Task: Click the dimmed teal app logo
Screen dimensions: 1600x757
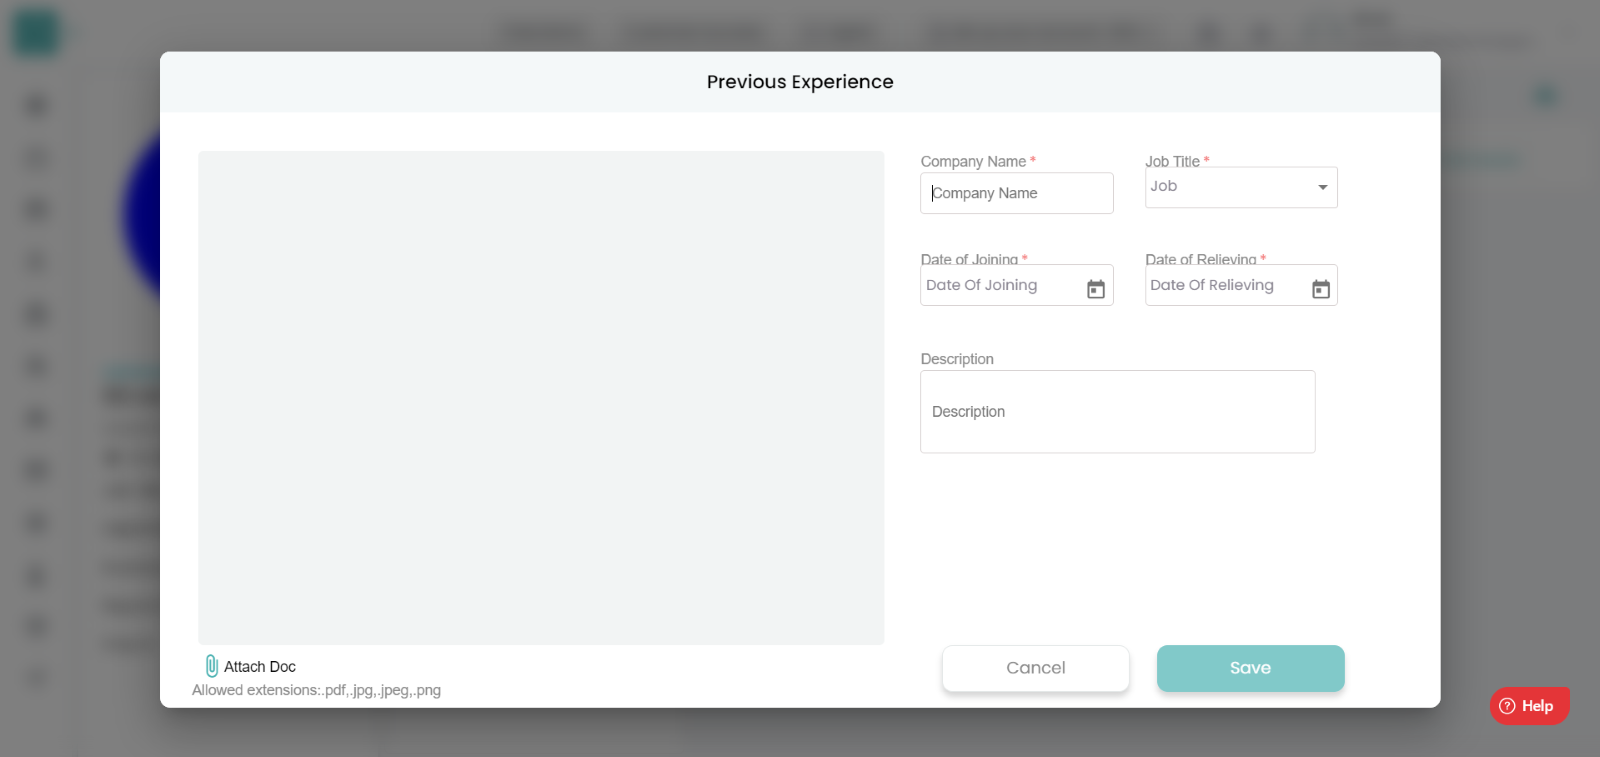Action: click(x=36, y=32)
